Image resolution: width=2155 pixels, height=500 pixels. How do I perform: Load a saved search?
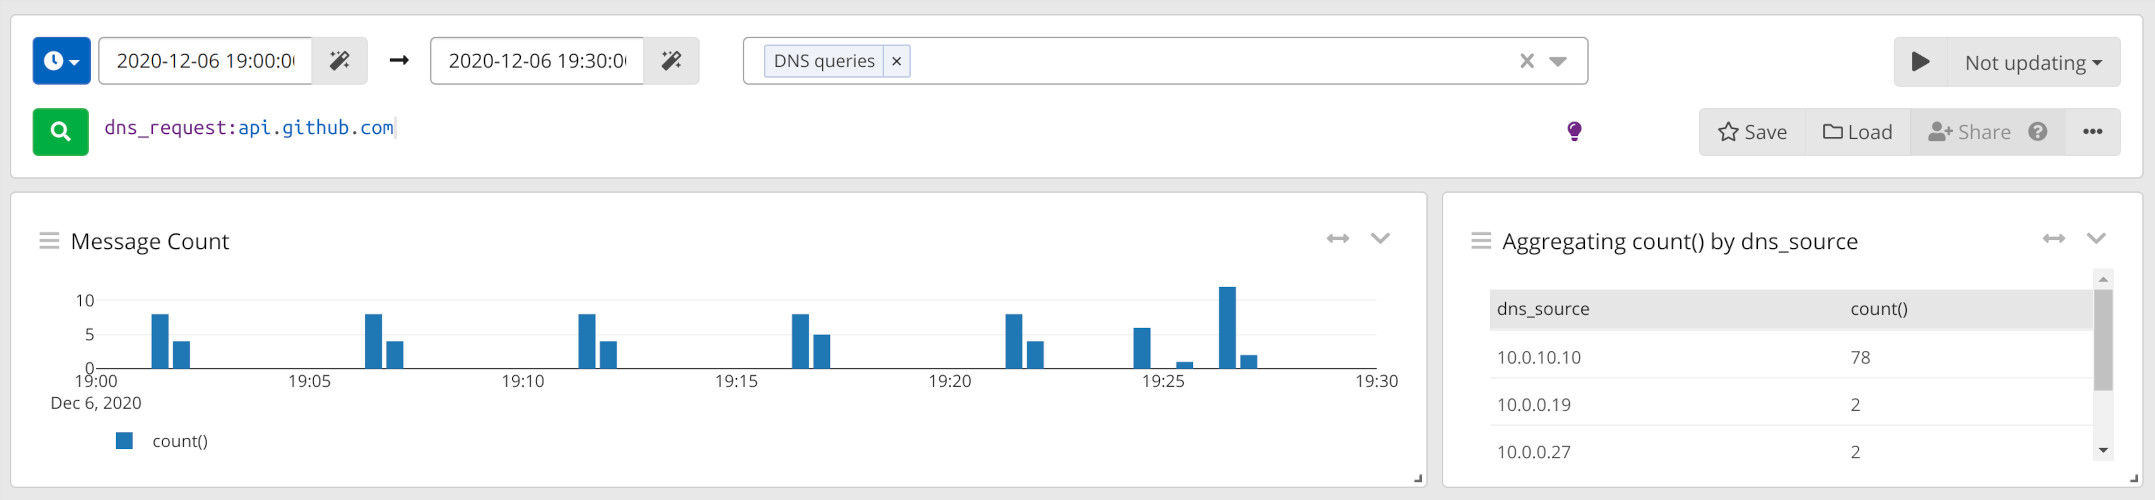coord(1857,132)
